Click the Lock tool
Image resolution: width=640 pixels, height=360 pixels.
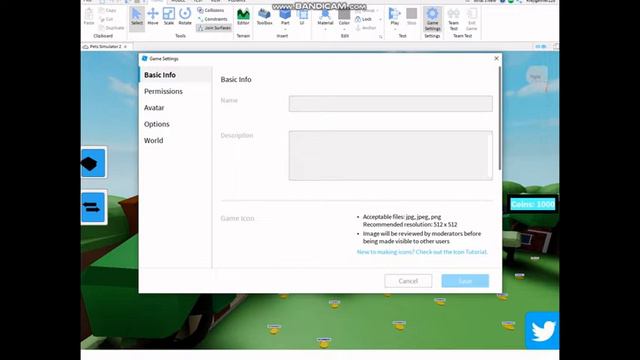click(x=363, y=19)
